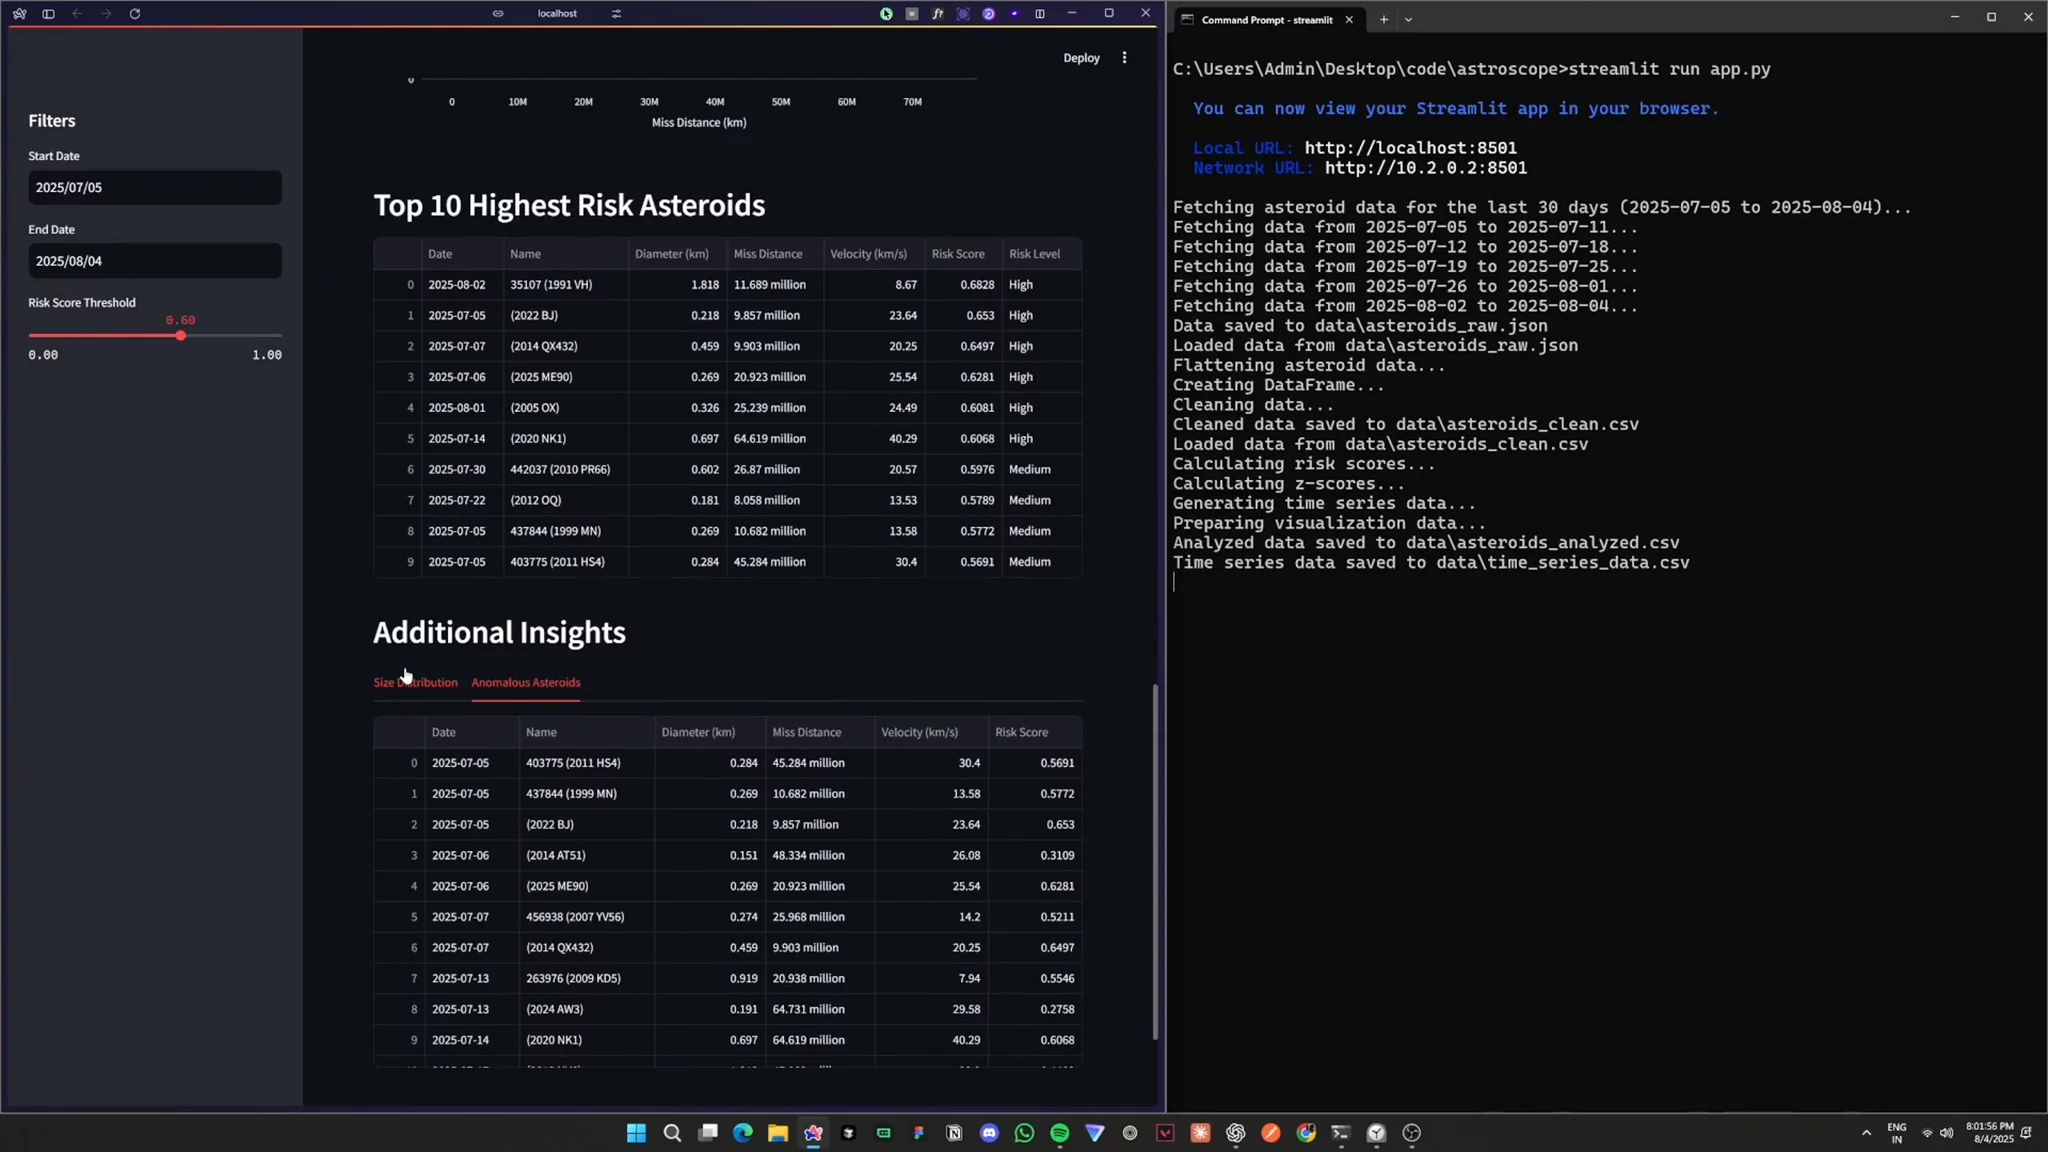Open the fx extension icon in toolbar
The height and width of the screenshot is (1152, 2048).
[937, 14]
